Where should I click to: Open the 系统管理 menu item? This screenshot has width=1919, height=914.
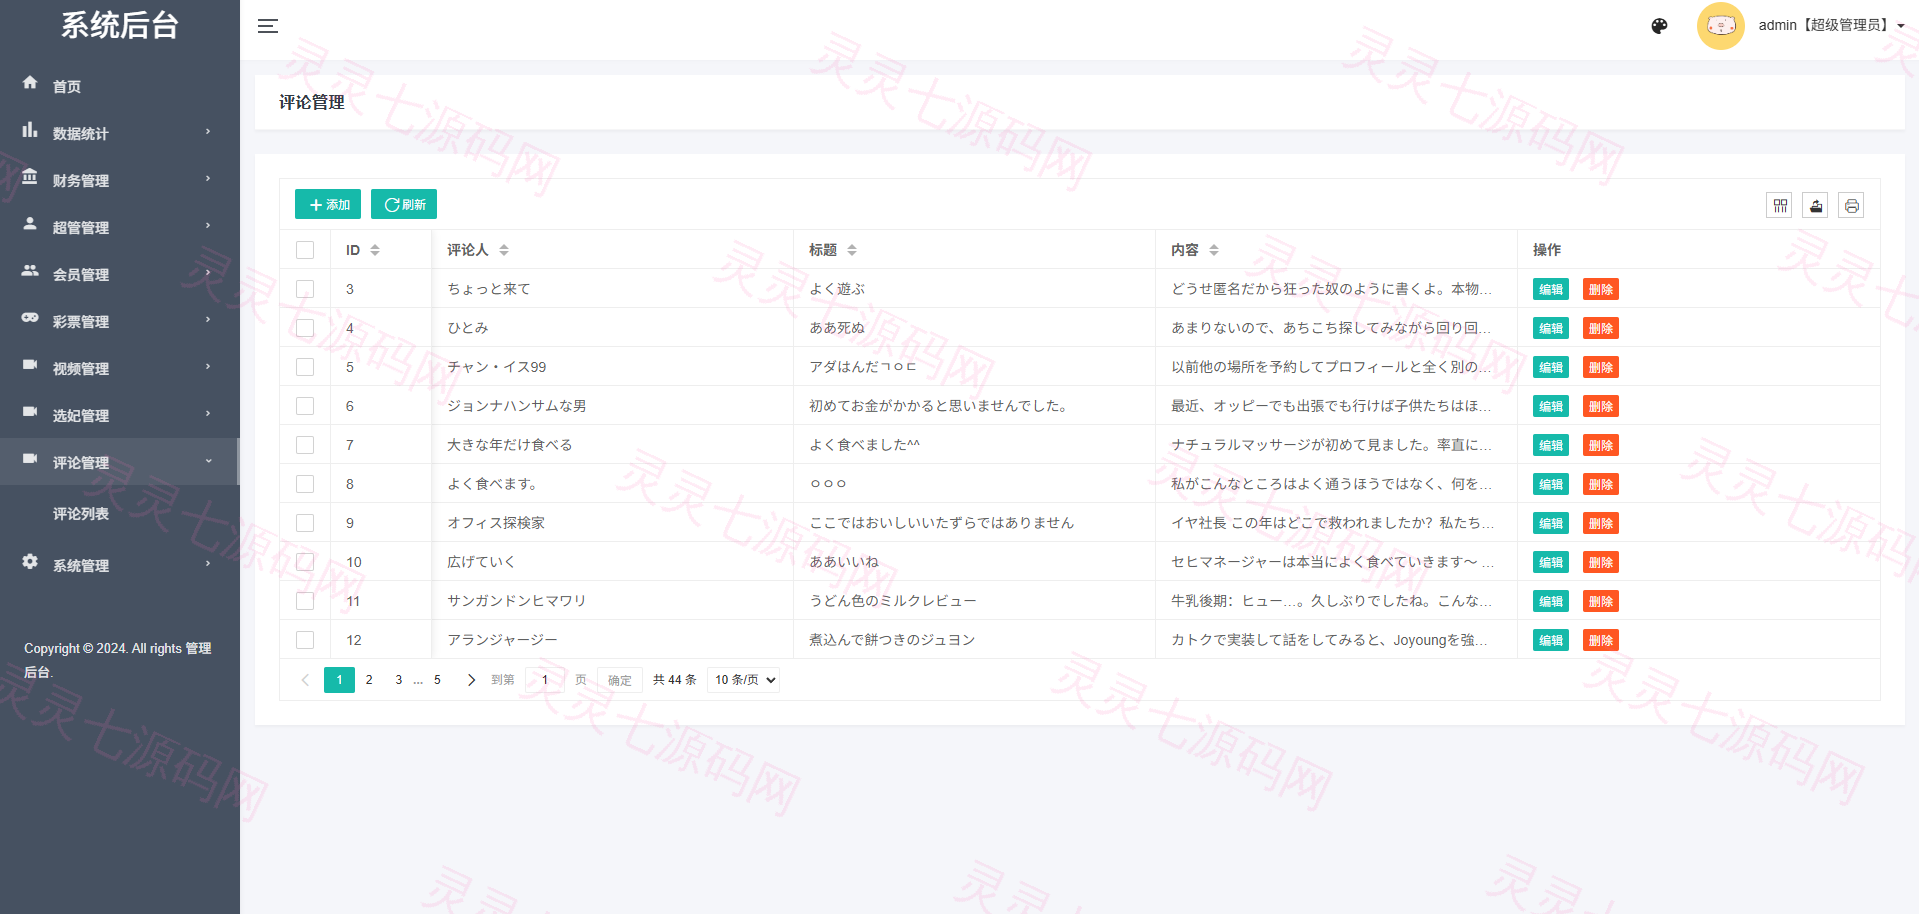pos(120,565)
